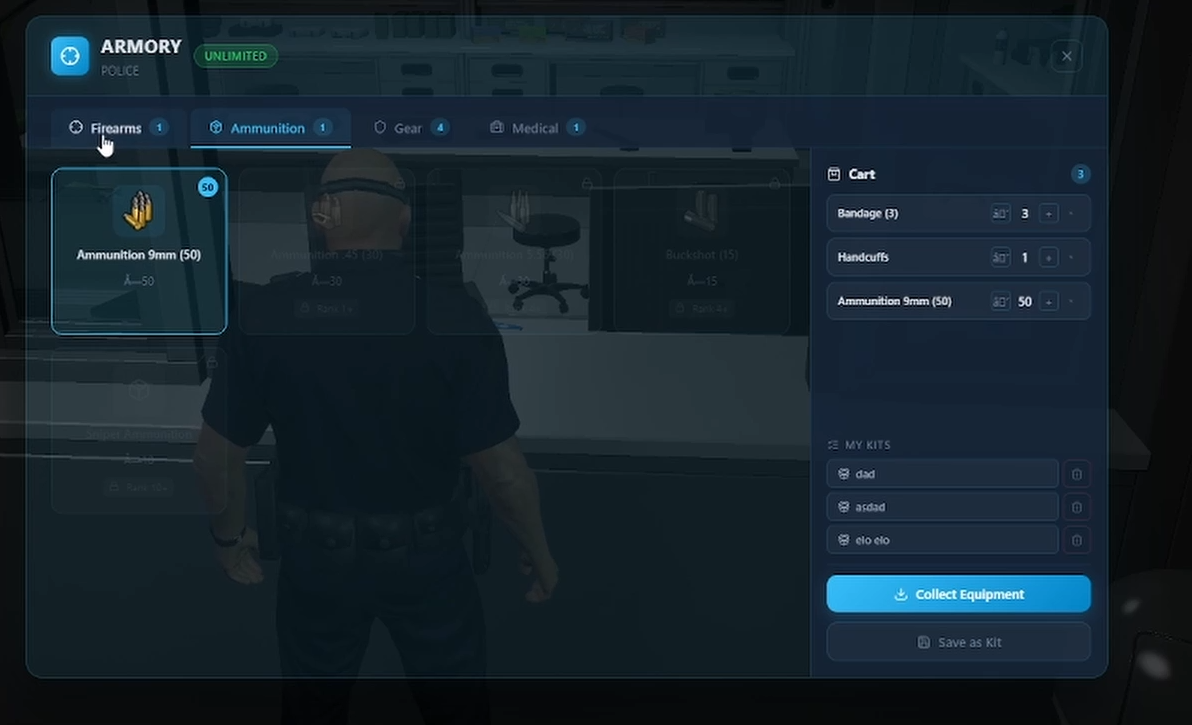Select the locked Ammunition 5.56 card
This screenshot has width=1192, height=725.
515,251
